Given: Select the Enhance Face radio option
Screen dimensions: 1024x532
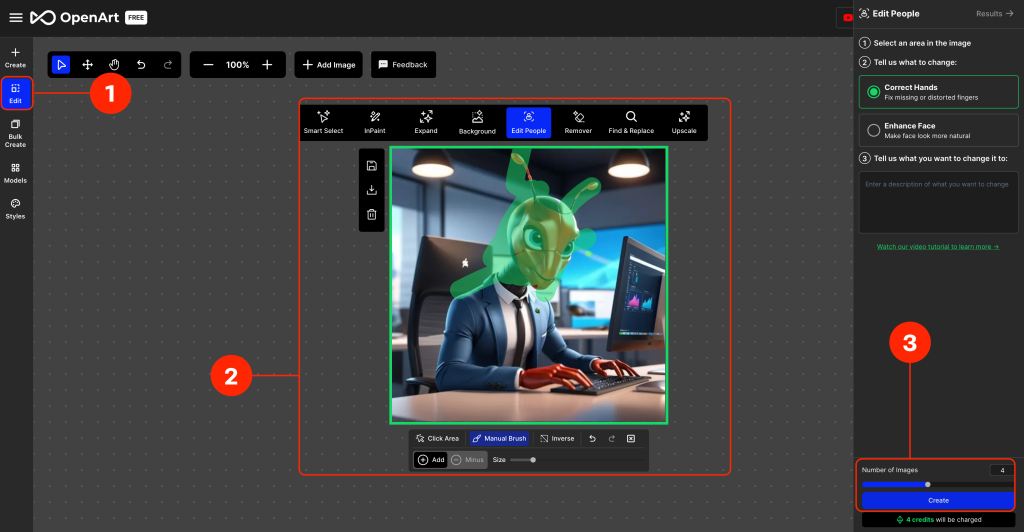Looking at the screenshot, I should pyautogui.click(x=874, y=130).
